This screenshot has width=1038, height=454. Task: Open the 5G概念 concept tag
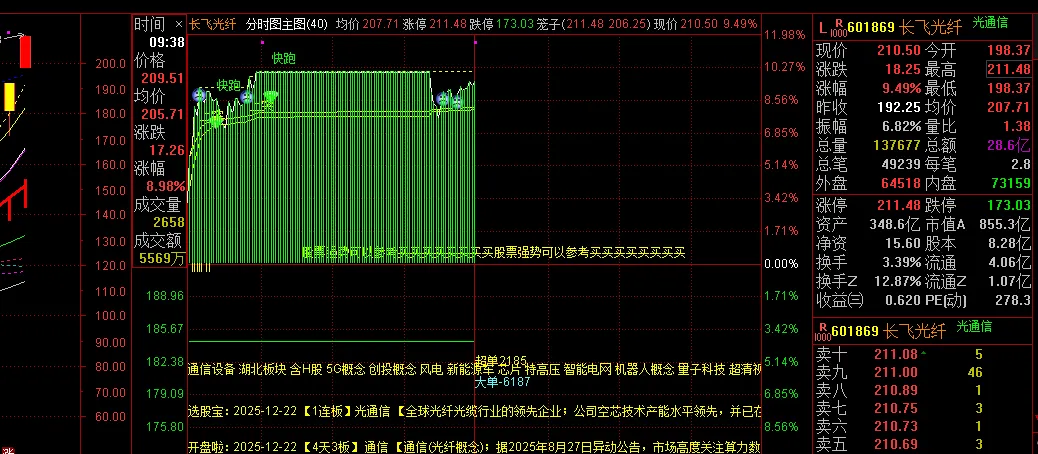(x=346, y=369)
